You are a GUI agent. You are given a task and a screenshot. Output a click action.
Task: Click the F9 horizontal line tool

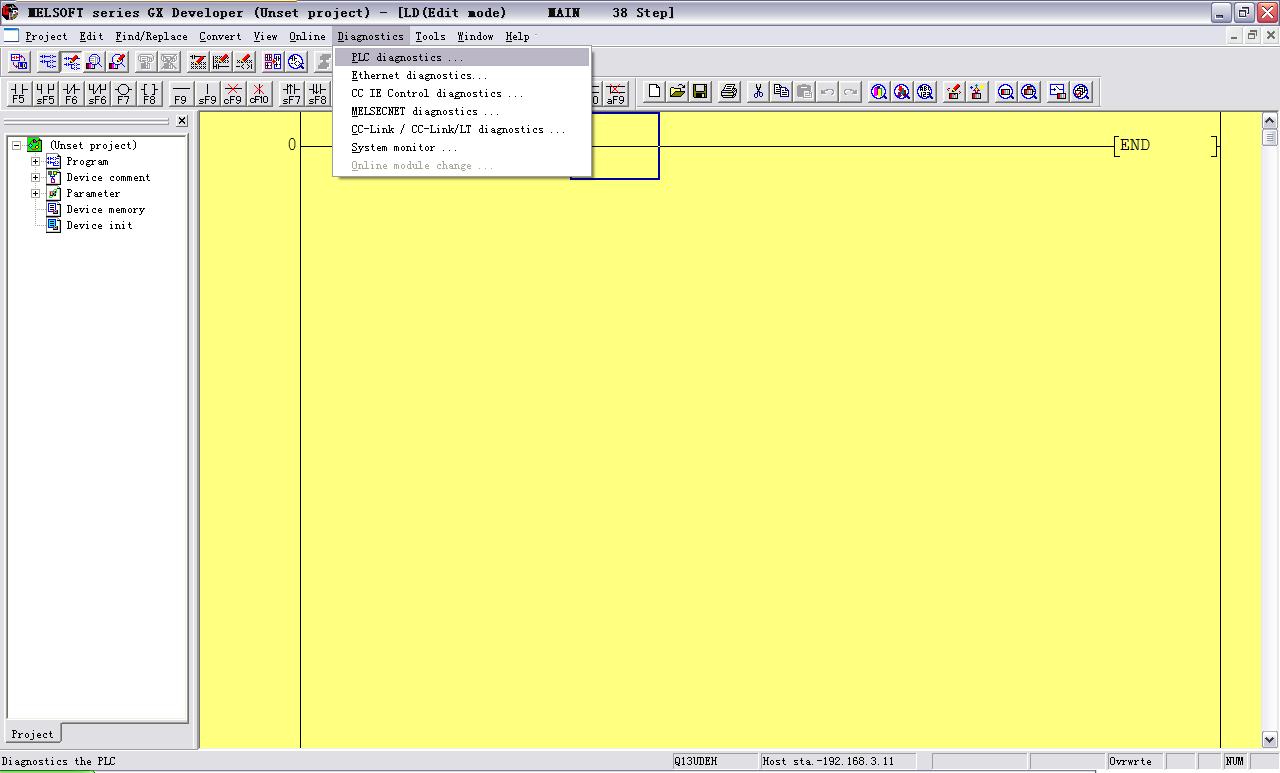[180, 93]
